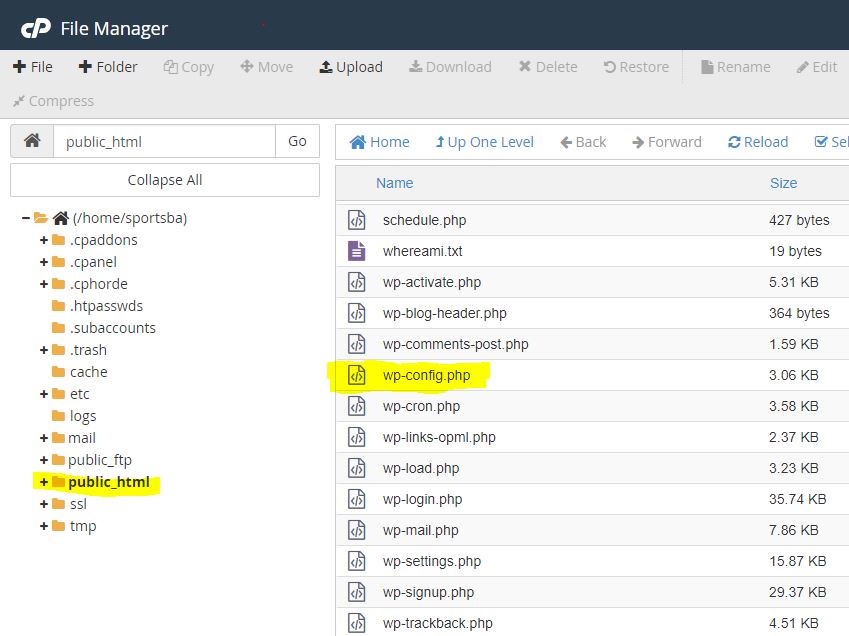Image resolution: width=849 pixels, height=636 pixels.
Task: Click the cPanel logo icon
Action: click(36, 28)
